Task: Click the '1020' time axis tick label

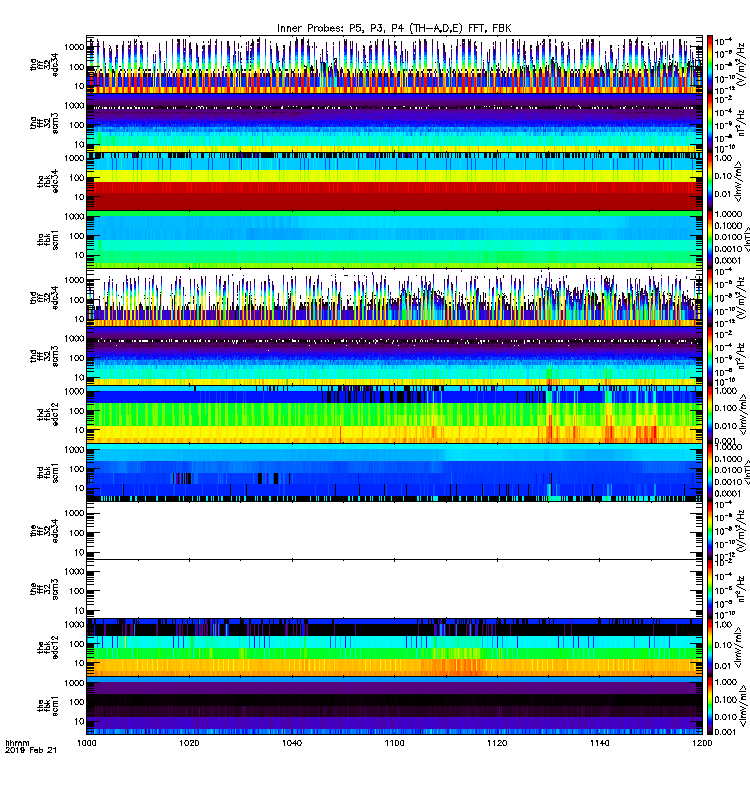Action: click(189, 743)
